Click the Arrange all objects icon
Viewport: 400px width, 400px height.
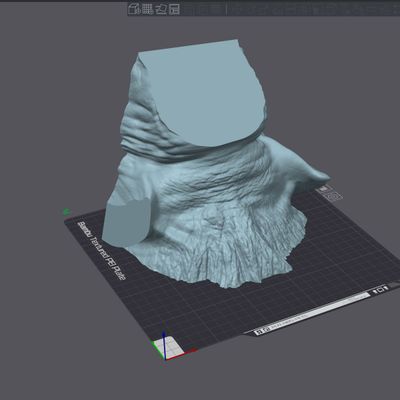click(174, 9)
